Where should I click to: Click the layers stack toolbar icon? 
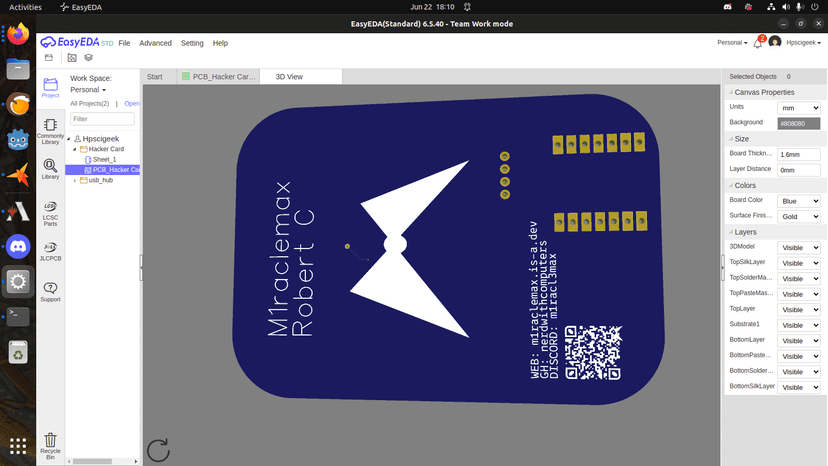pyautogui.click(x=89, y=58)
